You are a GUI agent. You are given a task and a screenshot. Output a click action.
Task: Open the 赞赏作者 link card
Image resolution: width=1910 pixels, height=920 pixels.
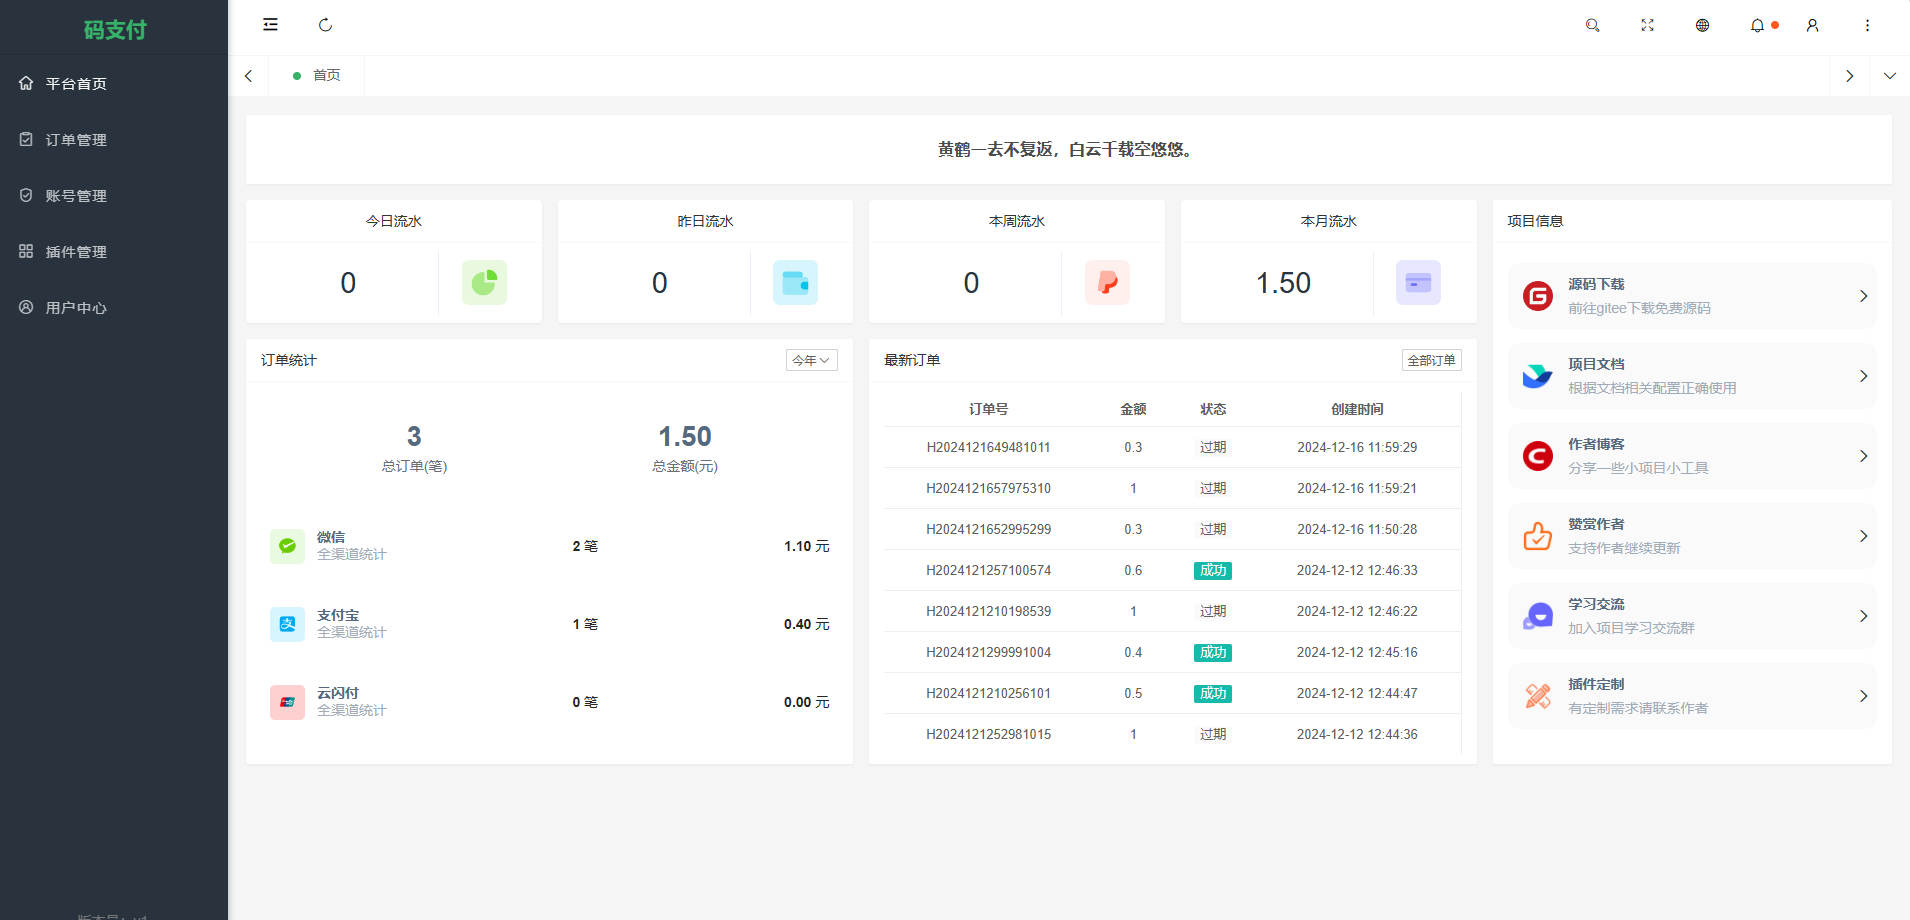(x=1691, y=536)
